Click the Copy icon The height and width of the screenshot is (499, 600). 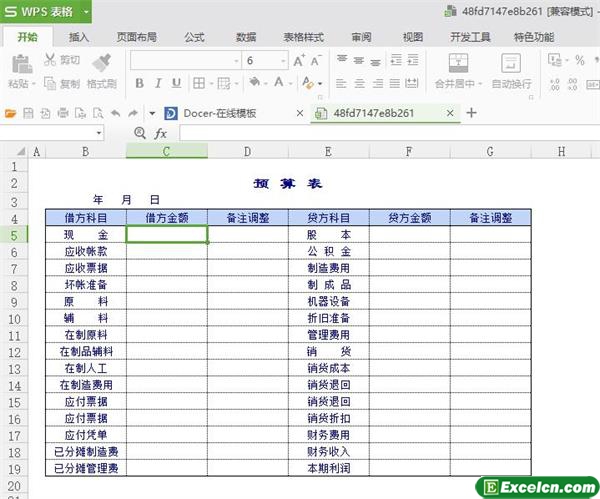coord(50,83)
